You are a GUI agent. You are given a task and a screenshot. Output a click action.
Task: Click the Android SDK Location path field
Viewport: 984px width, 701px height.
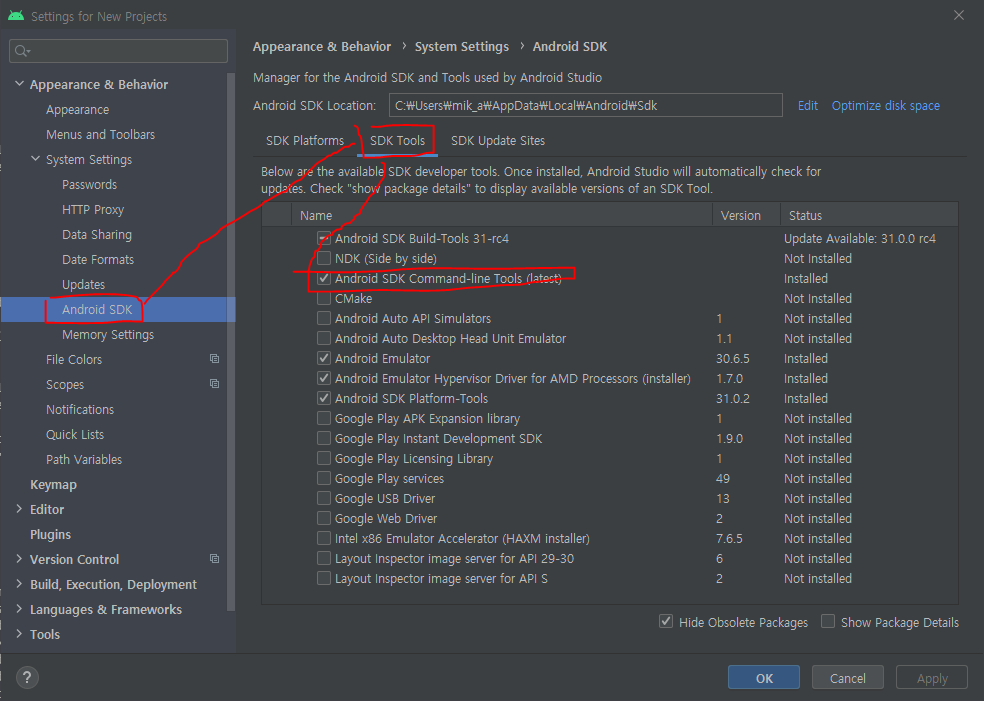[x=586, y=105]
